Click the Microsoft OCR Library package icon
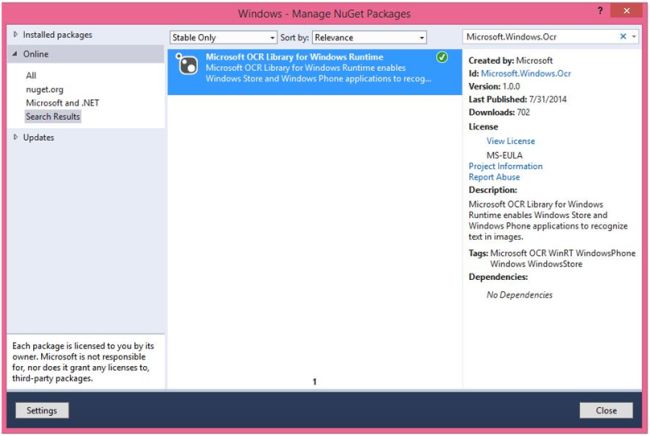Screen dimensions: 650x436 187,64
